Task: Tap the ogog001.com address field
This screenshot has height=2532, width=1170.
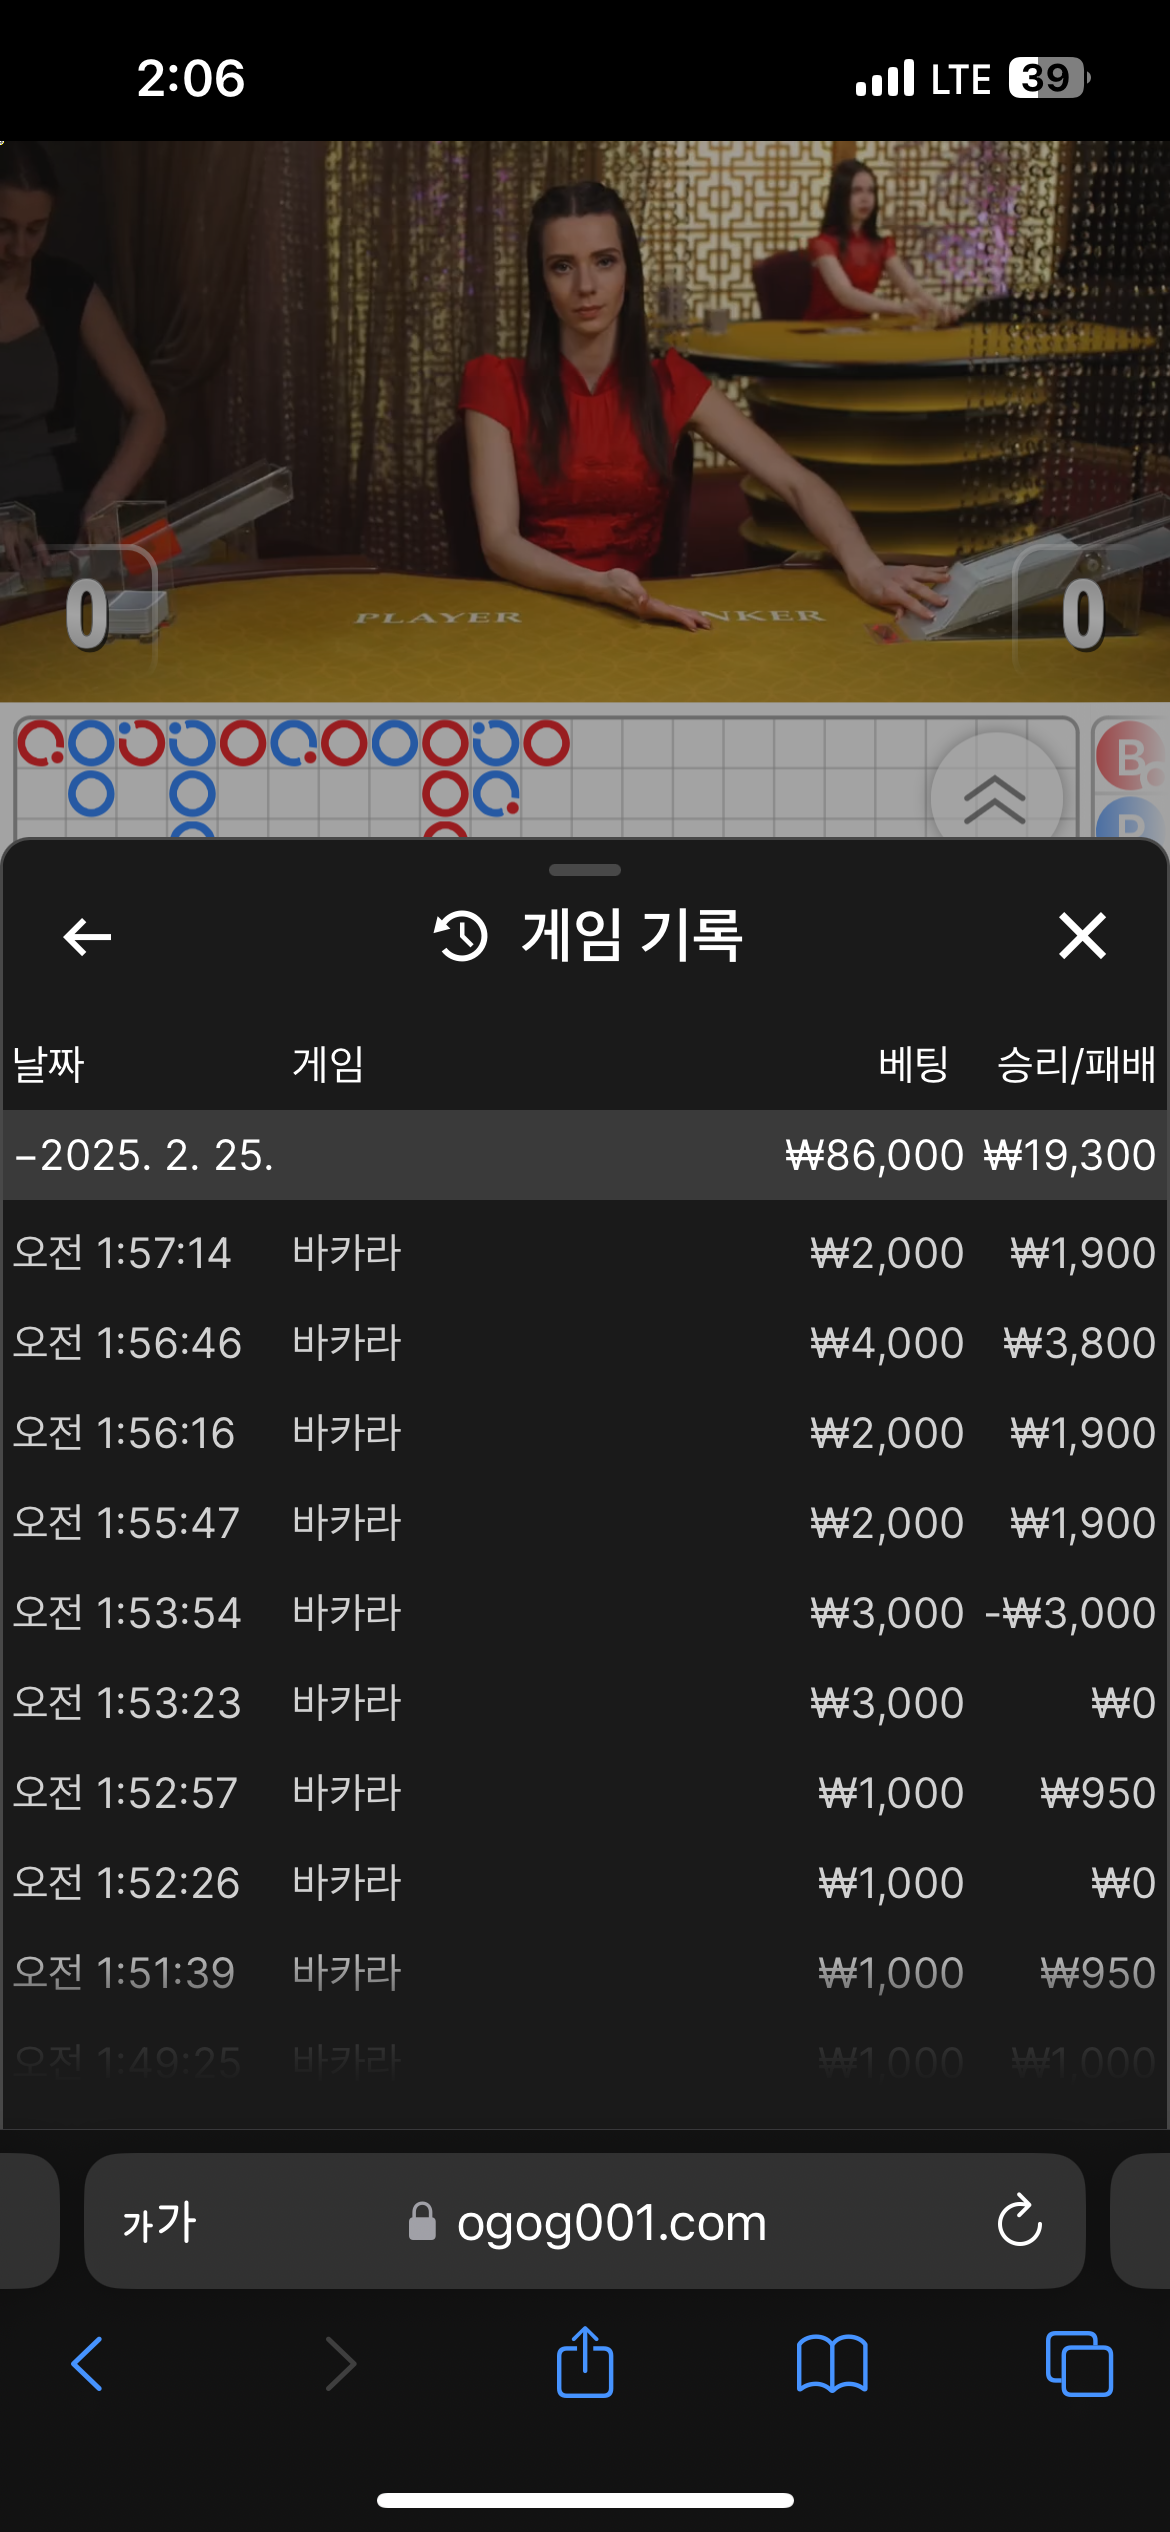Action: tap(585, 2222)
